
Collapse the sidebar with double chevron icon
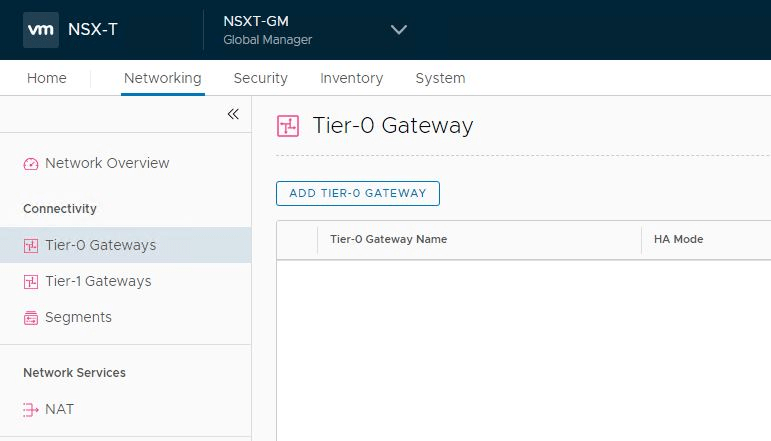(233, 114)
